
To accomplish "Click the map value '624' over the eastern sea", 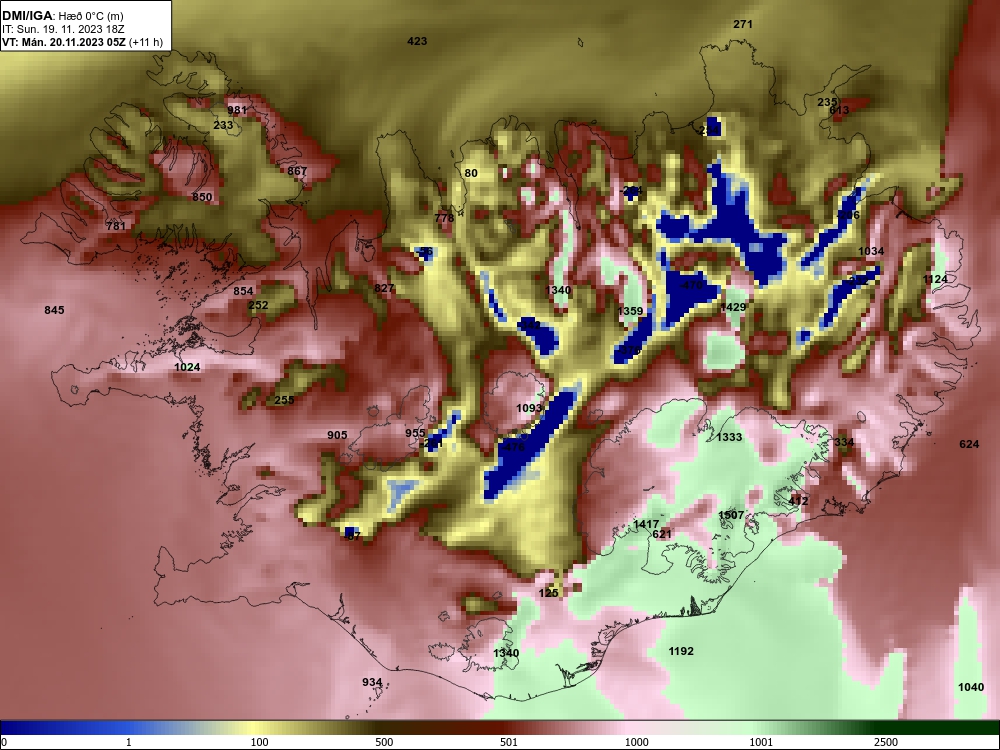I will coord(969,444).
